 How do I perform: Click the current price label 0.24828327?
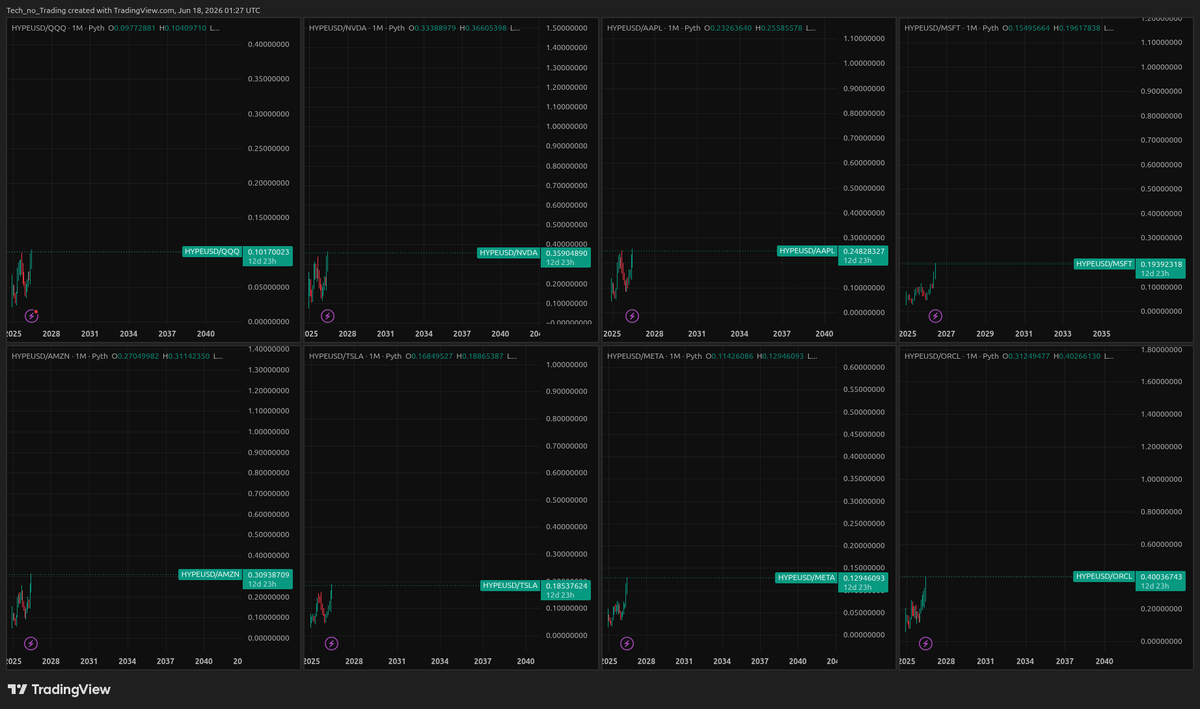click(x=863, y=251)
